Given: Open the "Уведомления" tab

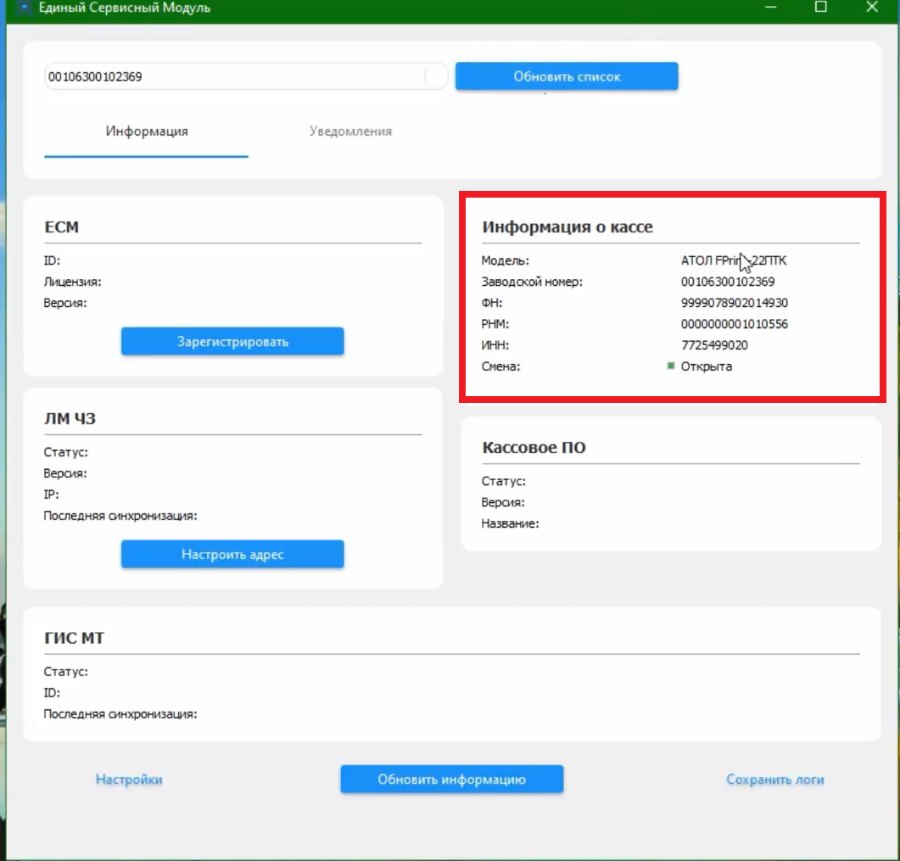Looking at the screenshot, I should tap(350, 131).
